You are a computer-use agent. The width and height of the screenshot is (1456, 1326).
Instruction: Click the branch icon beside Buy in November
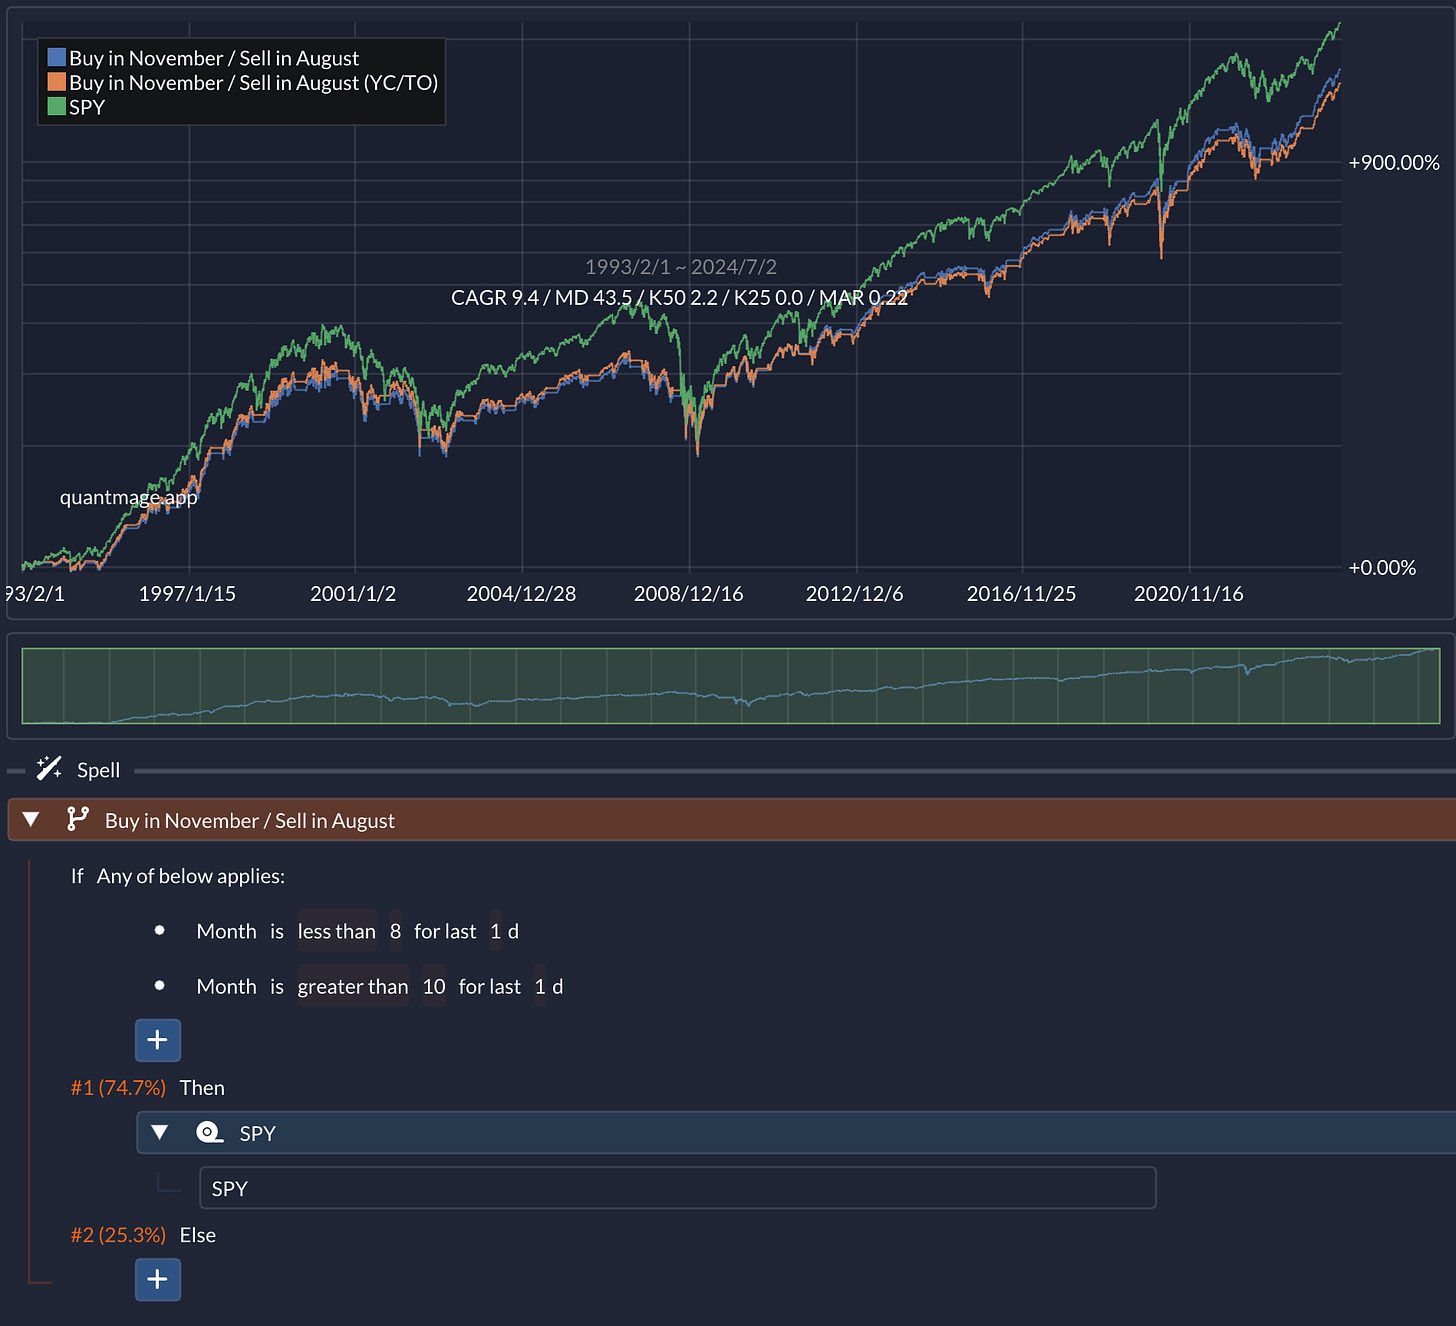(x=77, y=819)
